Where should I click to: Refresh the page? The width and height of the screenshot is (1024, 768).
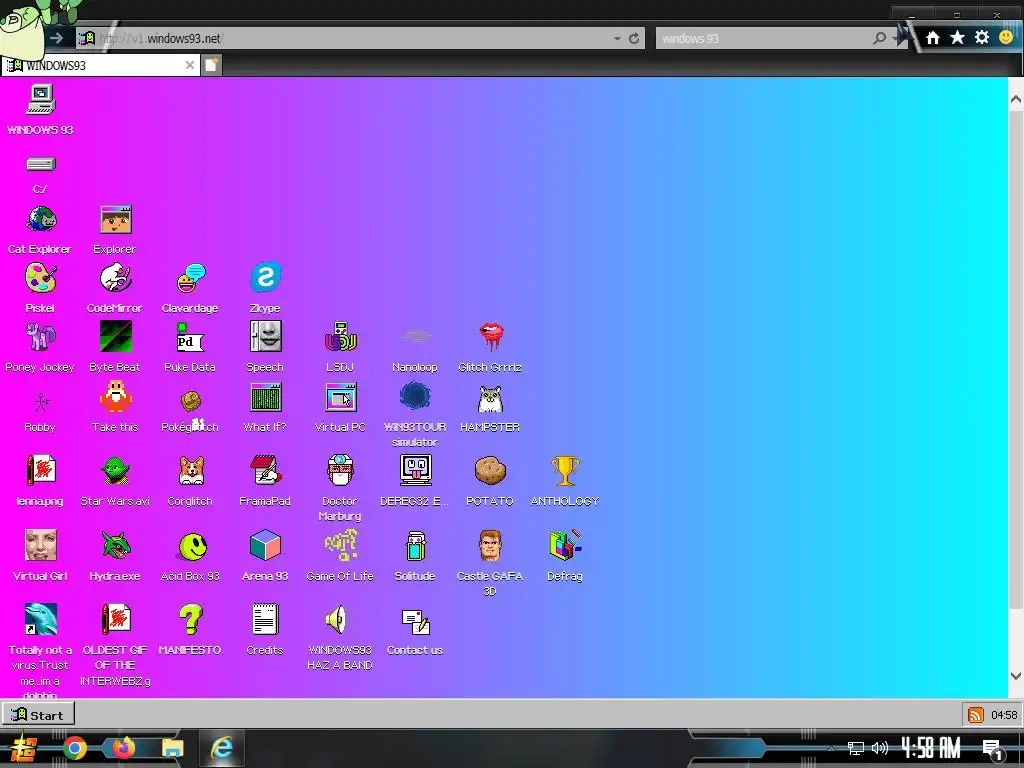(634, 39)
